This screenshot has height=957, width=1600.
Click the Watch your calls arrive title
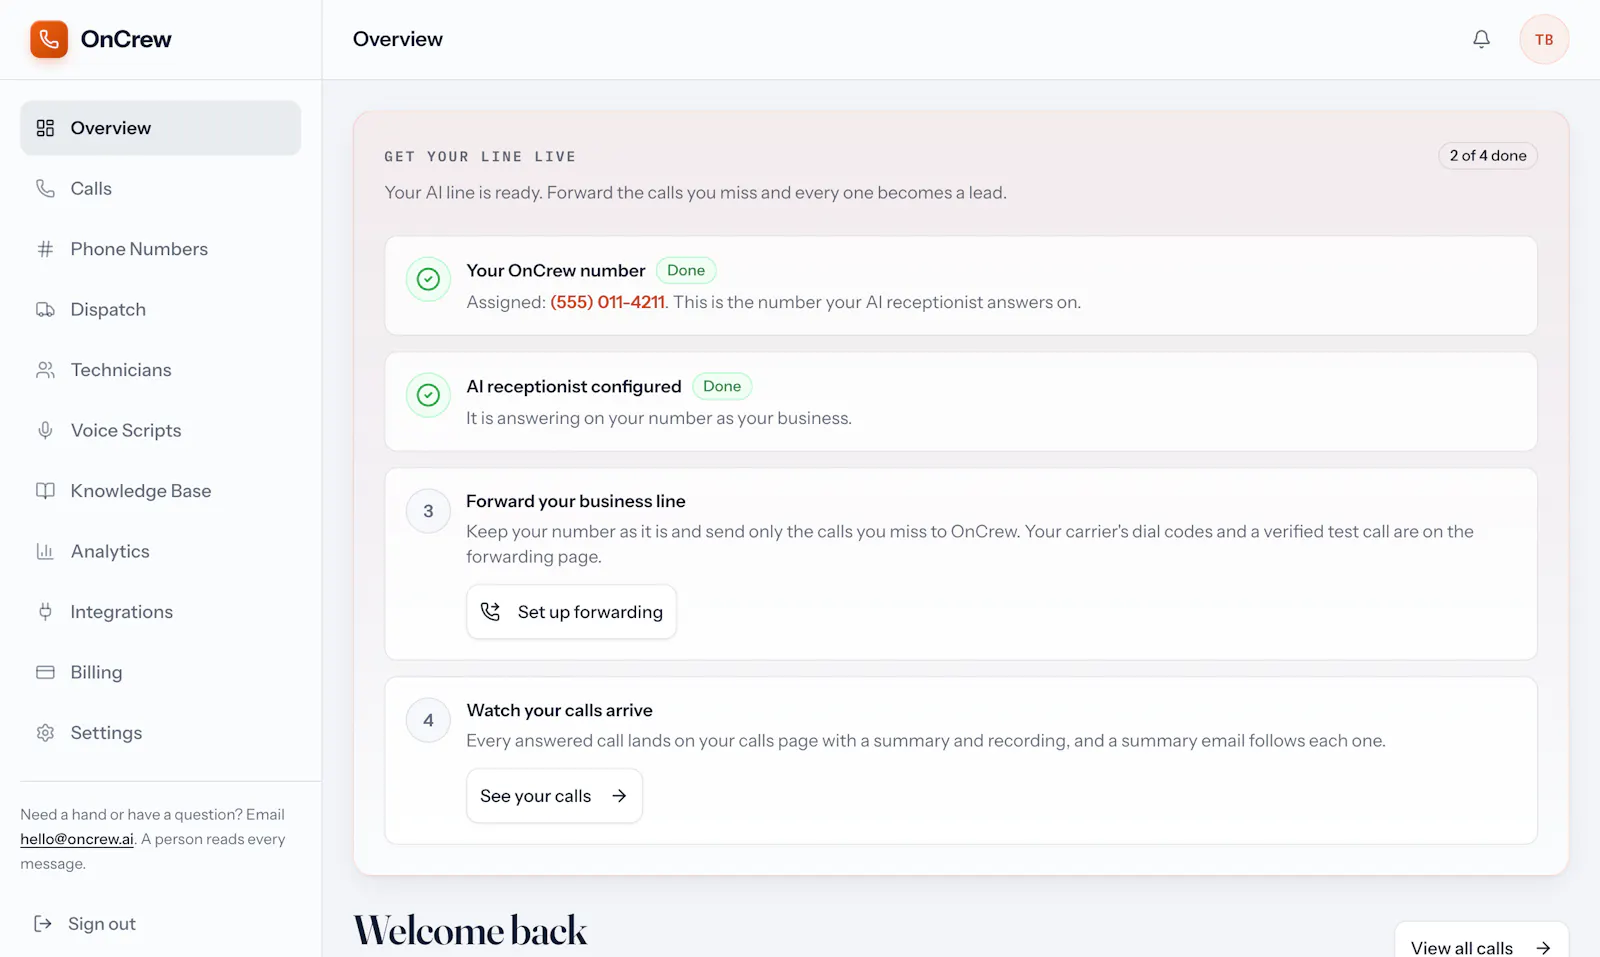tap(559, 710)
